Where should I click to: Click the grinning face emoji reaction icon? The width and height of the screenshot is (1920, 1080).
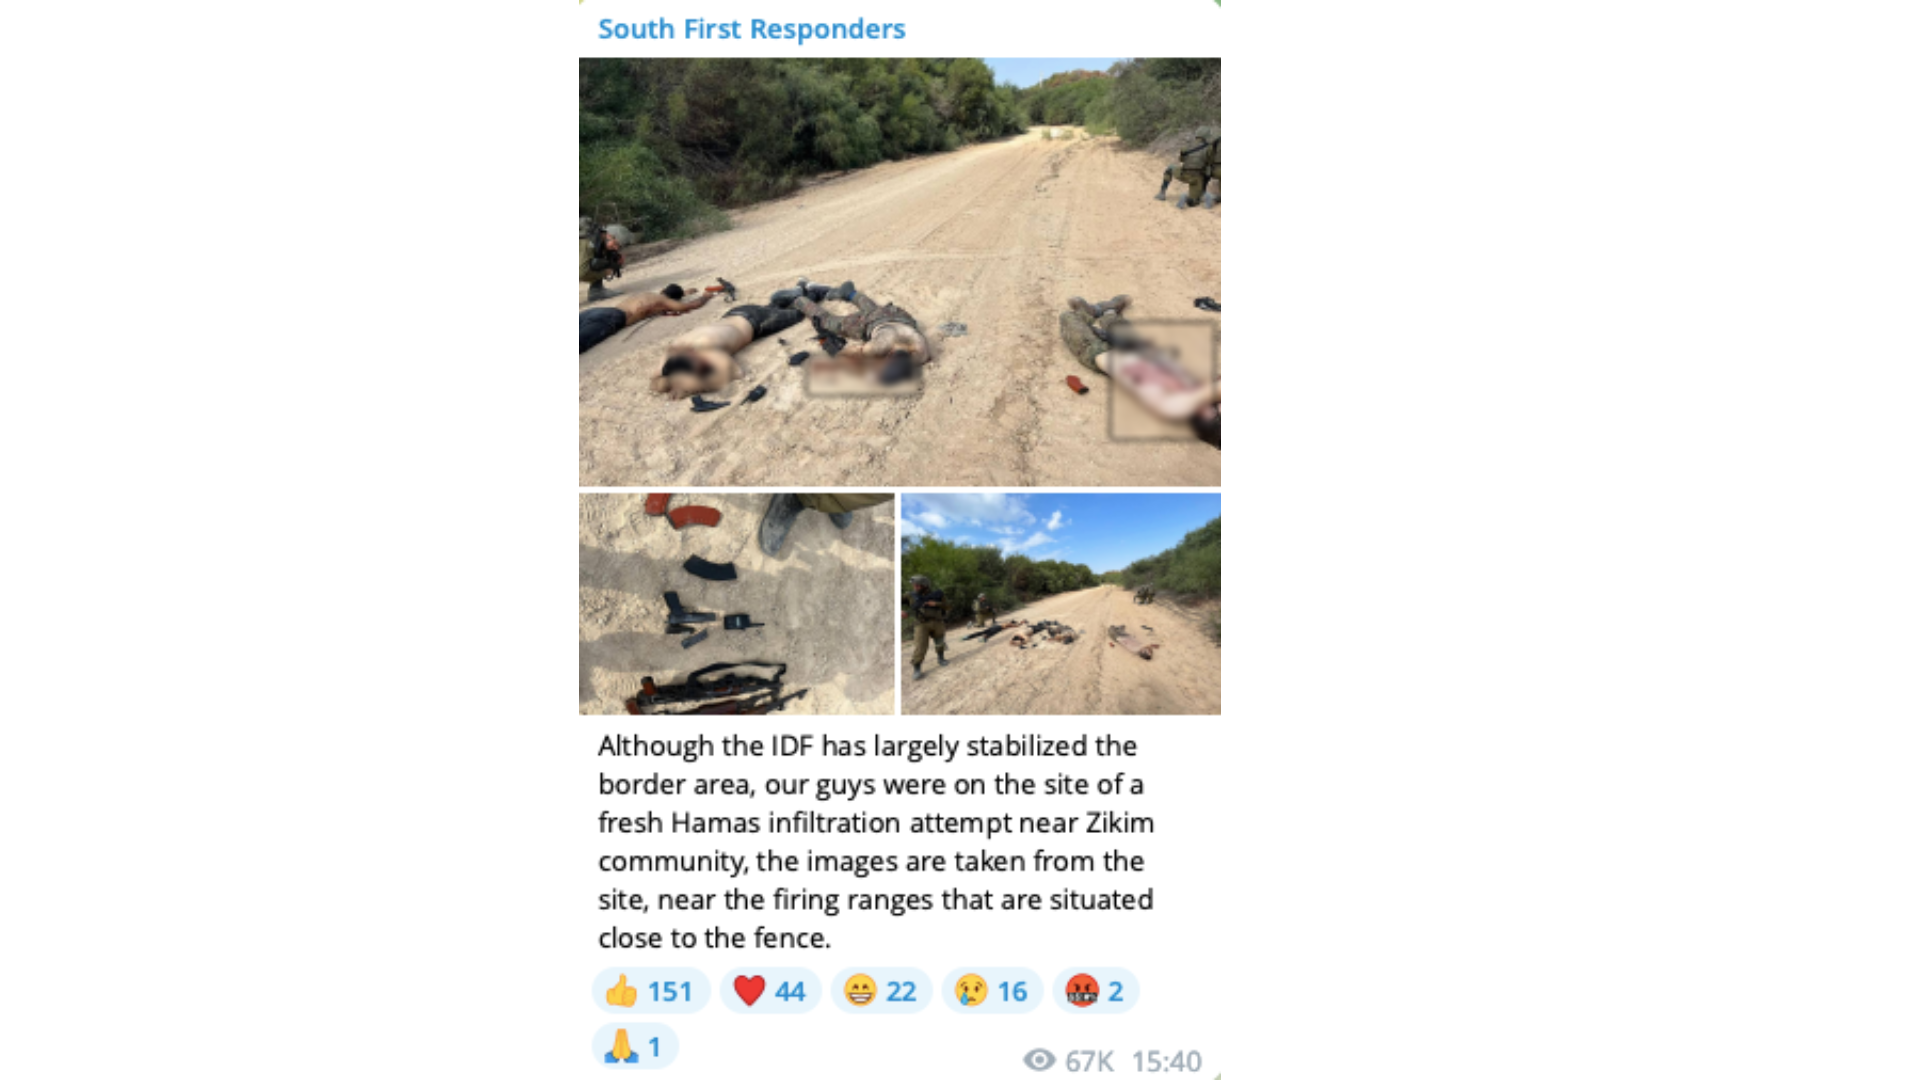click(860, 991)
